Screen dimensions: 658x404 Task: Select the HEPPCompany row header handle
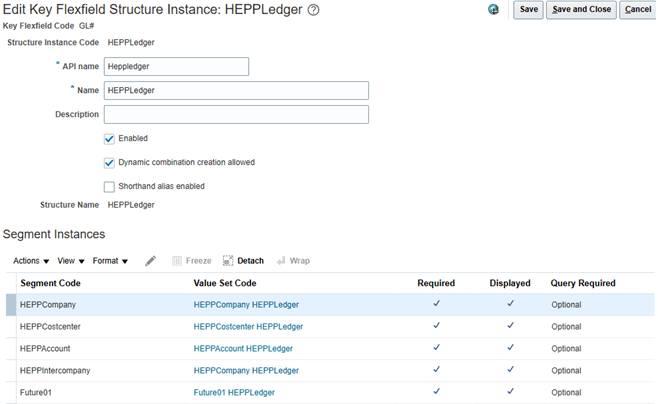click(x=11, y=304)
